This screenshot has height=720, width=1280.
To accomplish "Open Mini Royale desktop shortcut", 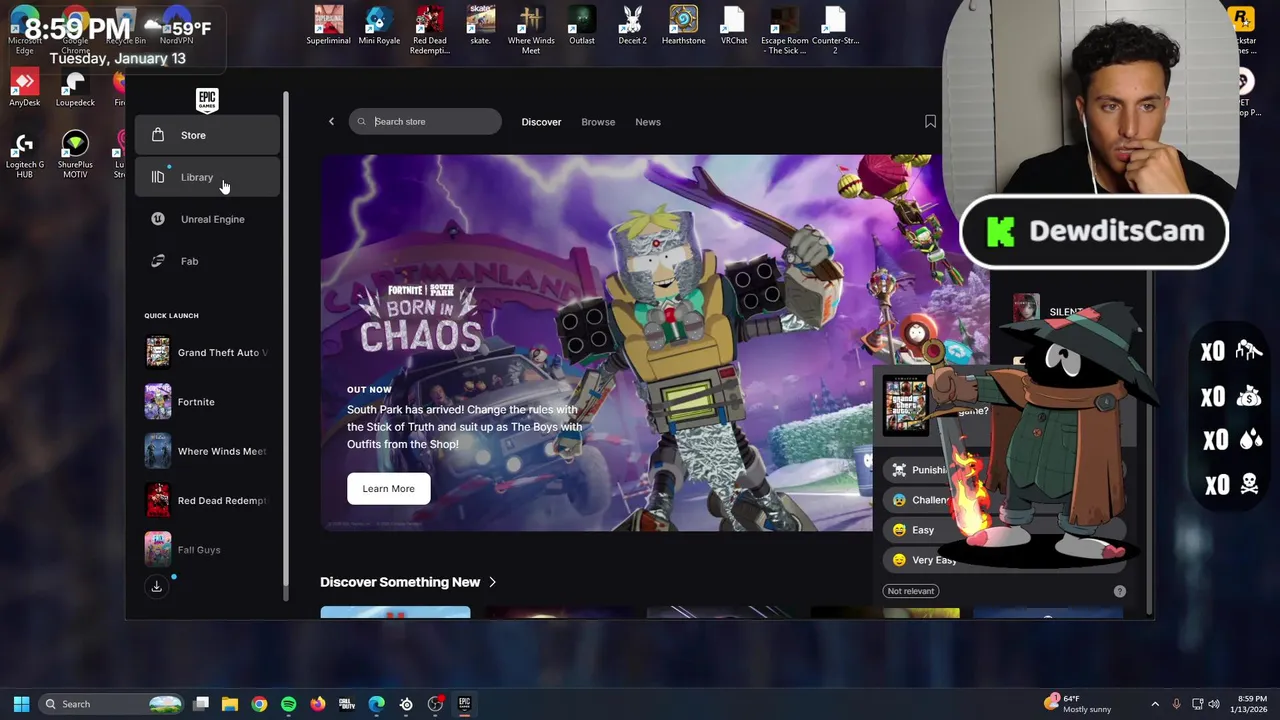I will (379, 26).
